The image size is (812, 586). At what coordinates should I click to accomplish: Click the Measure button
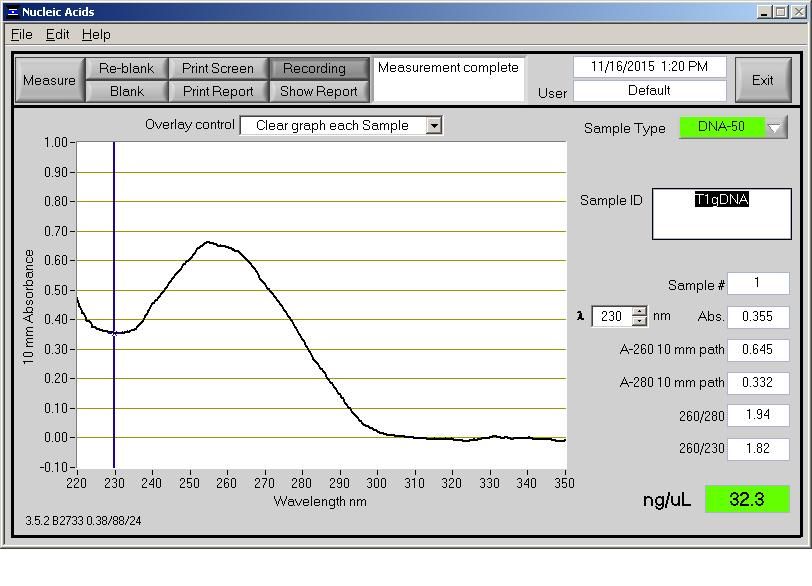[50, 80]
